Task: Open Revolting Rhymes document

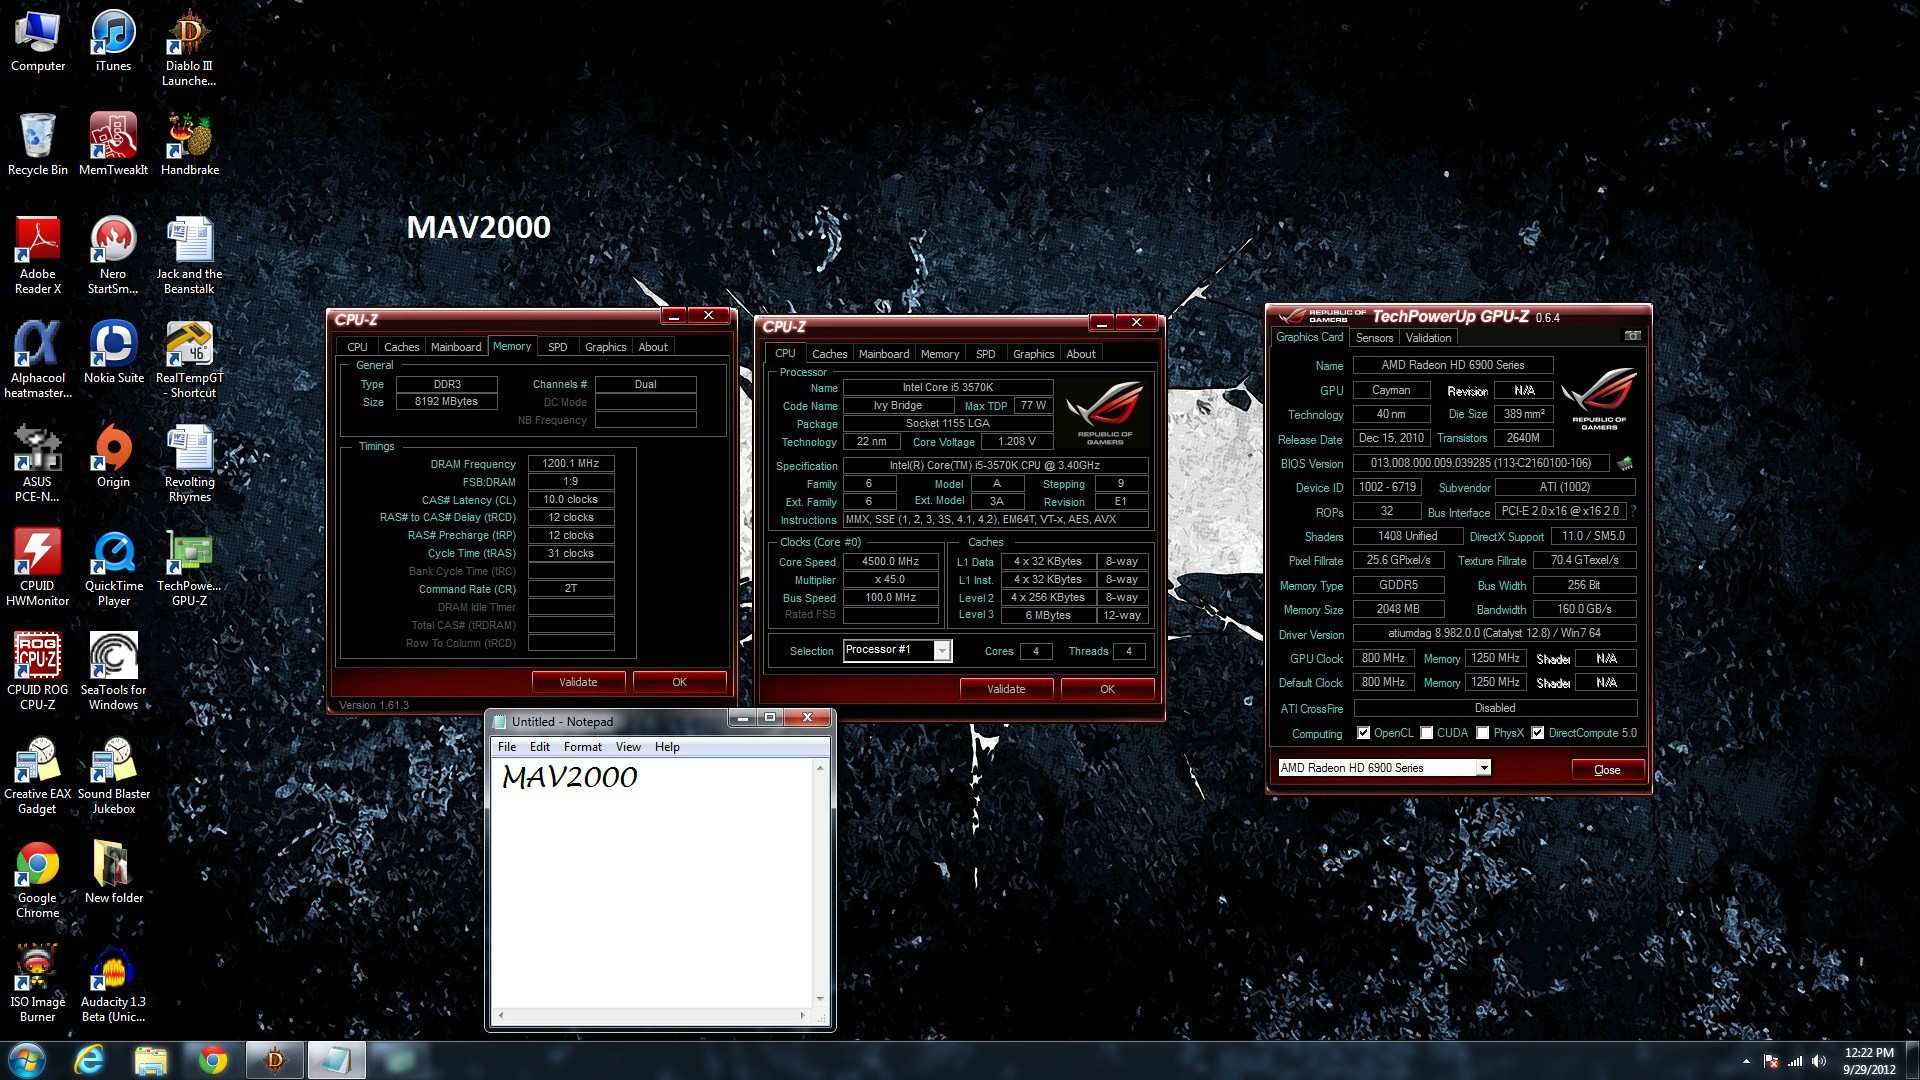Action: click(189, 464)
